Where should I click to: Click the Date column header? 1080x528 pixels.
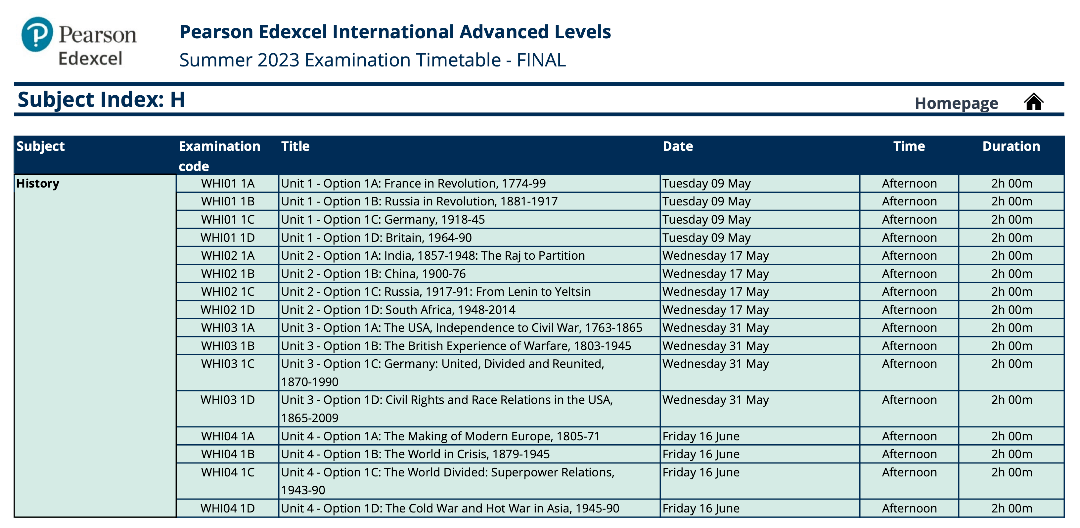pos(678,146)
